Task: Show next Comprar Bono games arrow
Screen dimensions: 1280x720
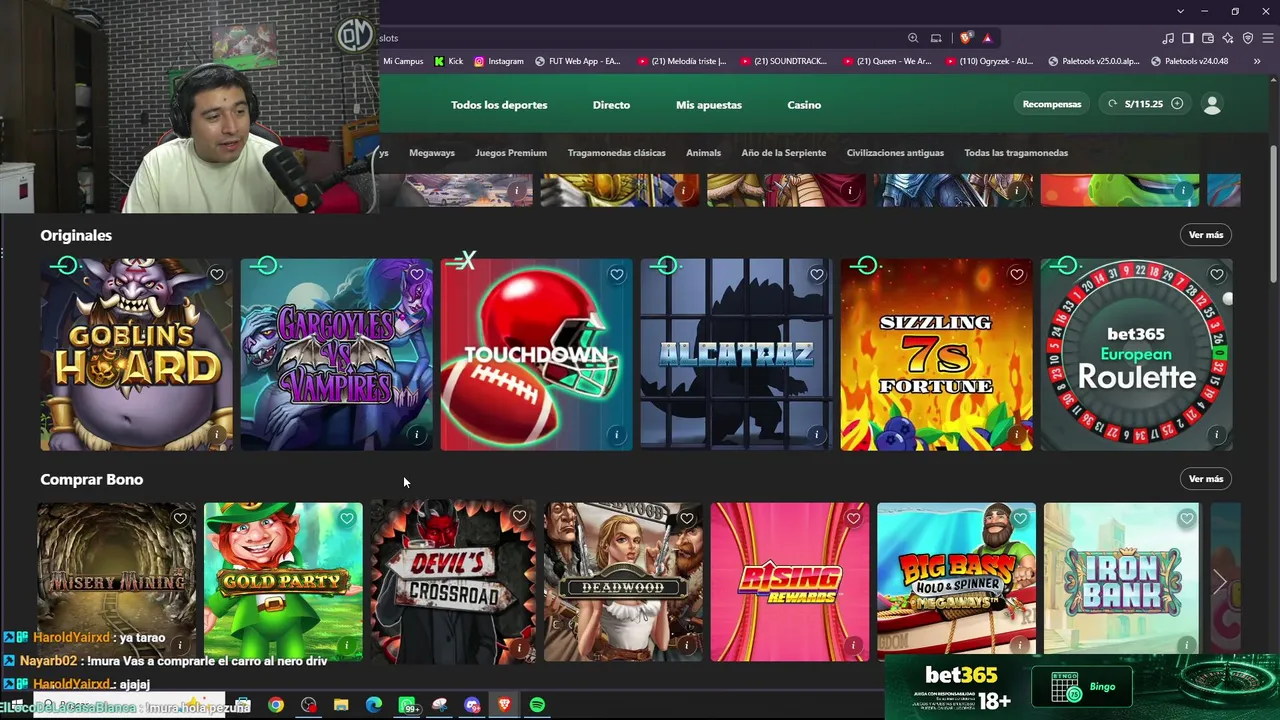Action: (x=1219, y=582)
